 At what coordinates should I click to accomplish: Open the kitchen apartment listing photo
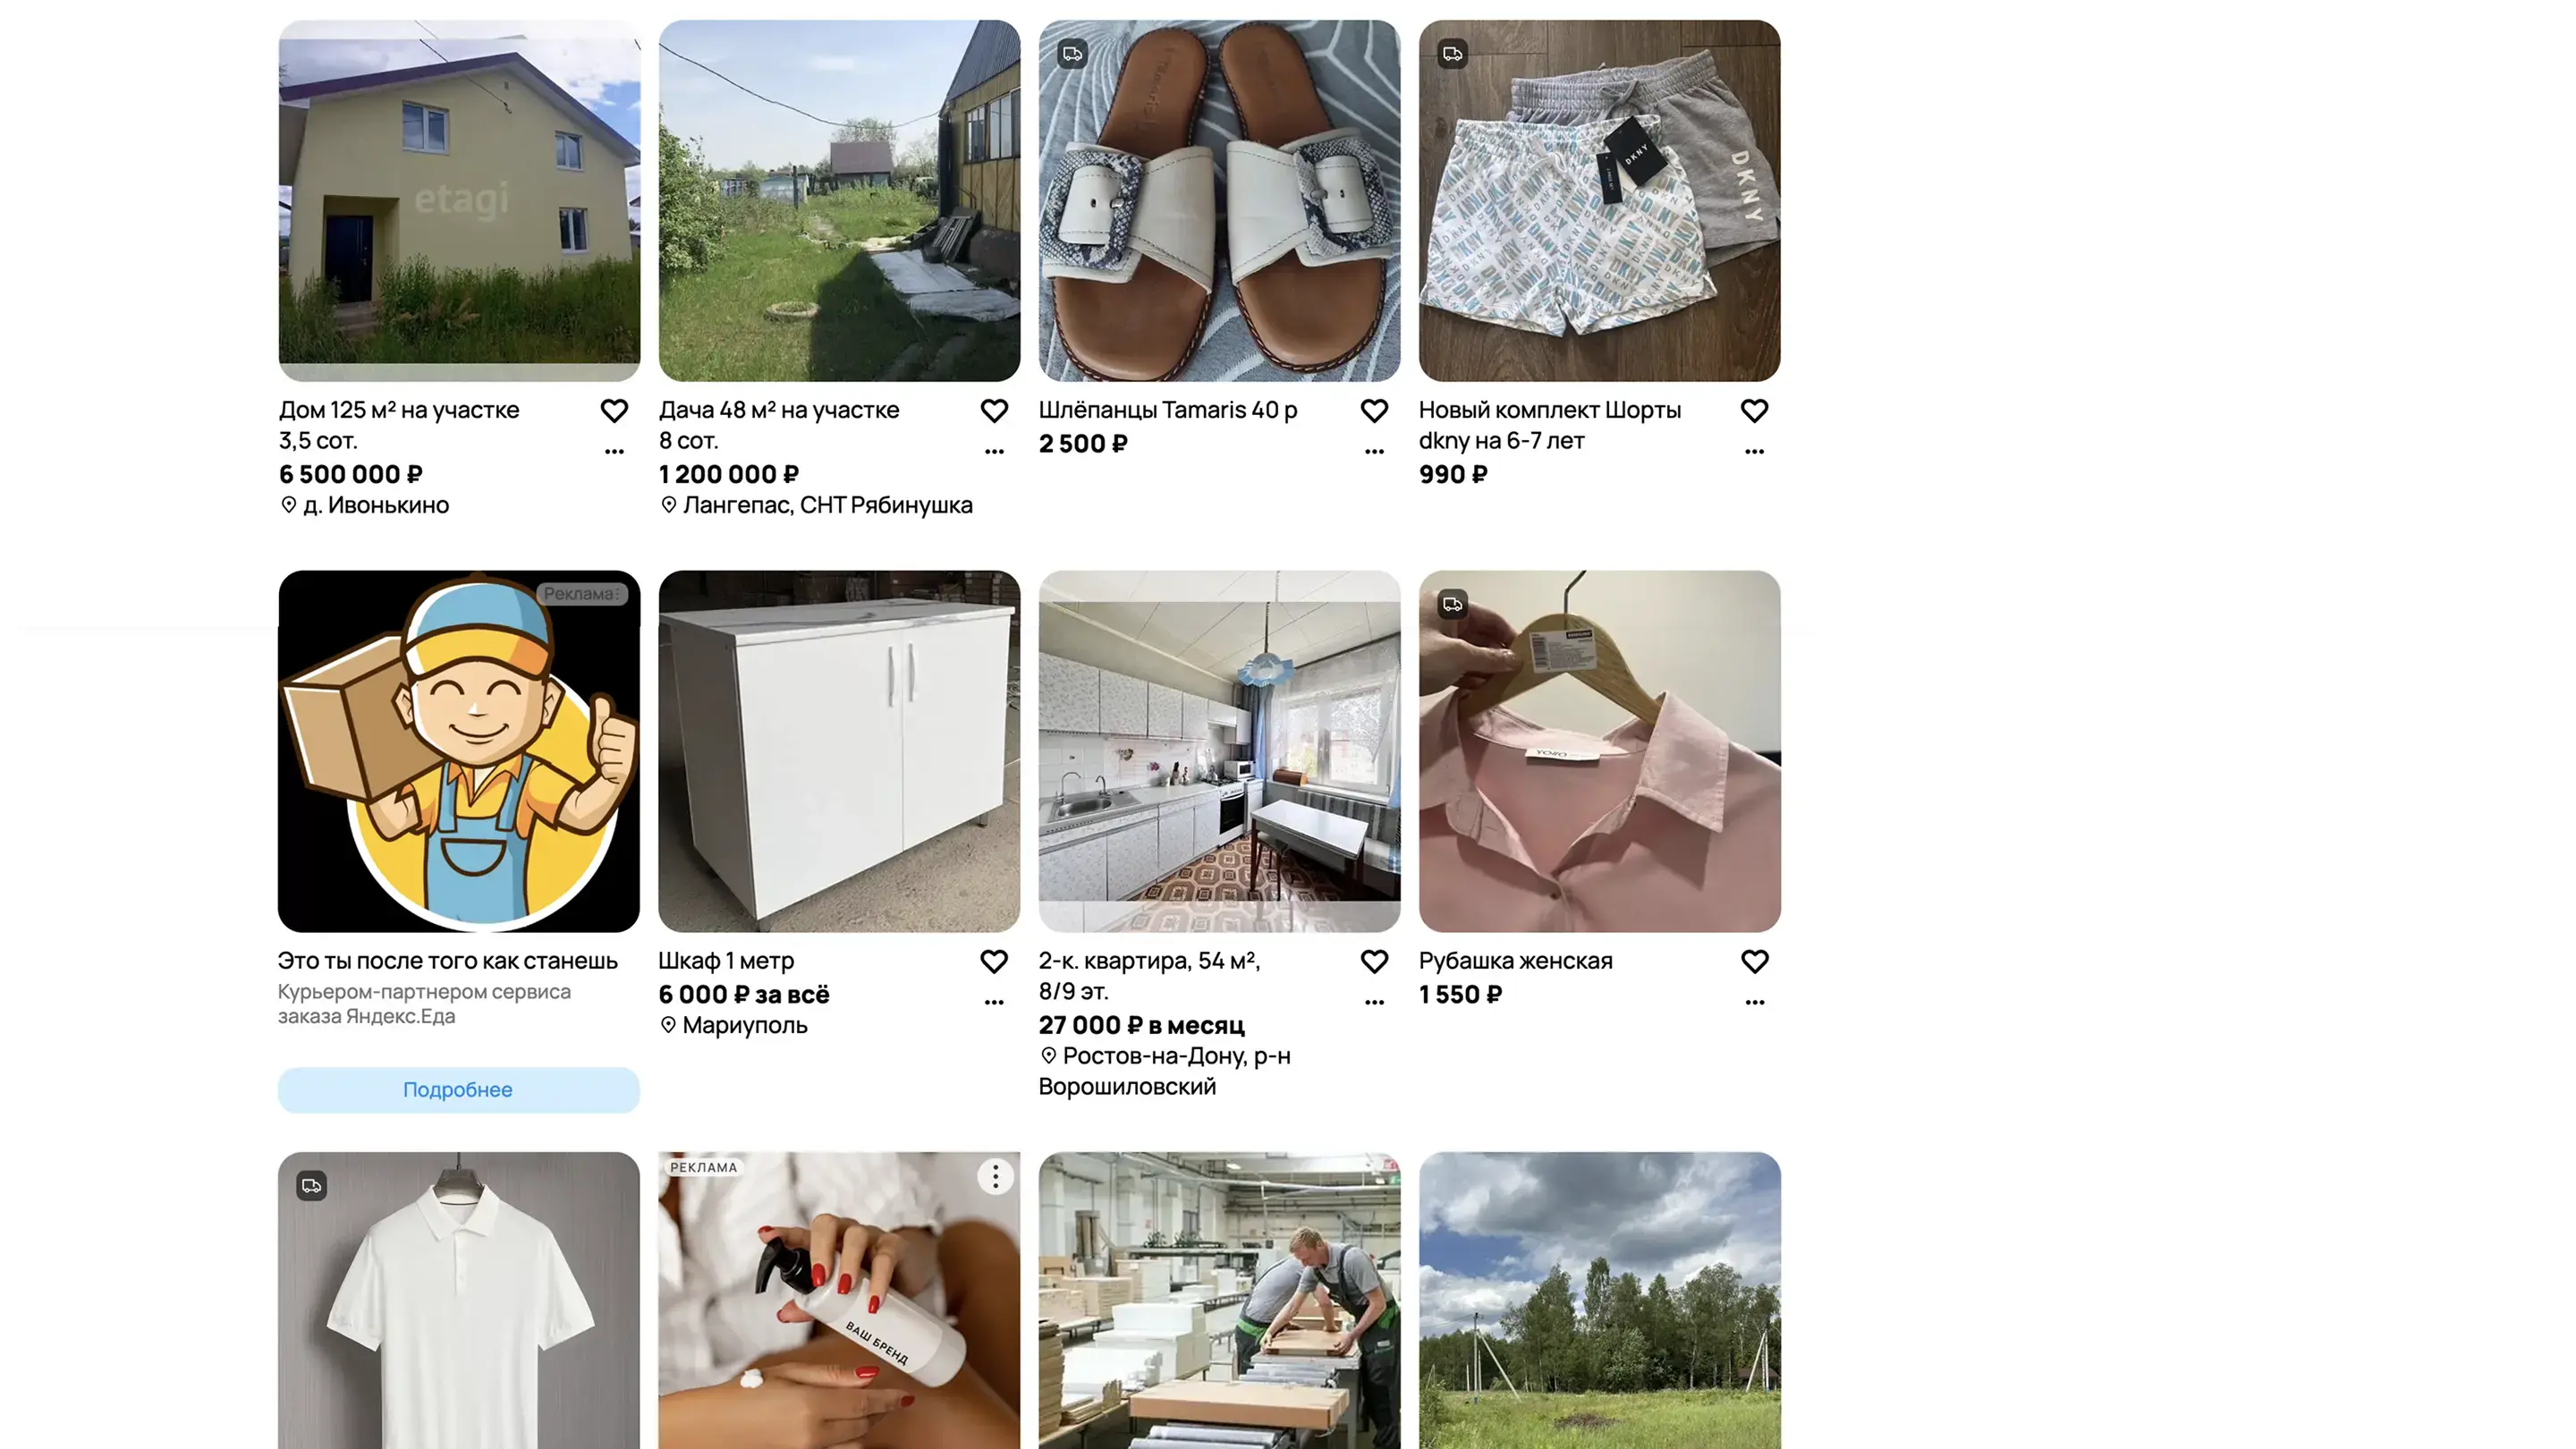tap(1219, 751)
